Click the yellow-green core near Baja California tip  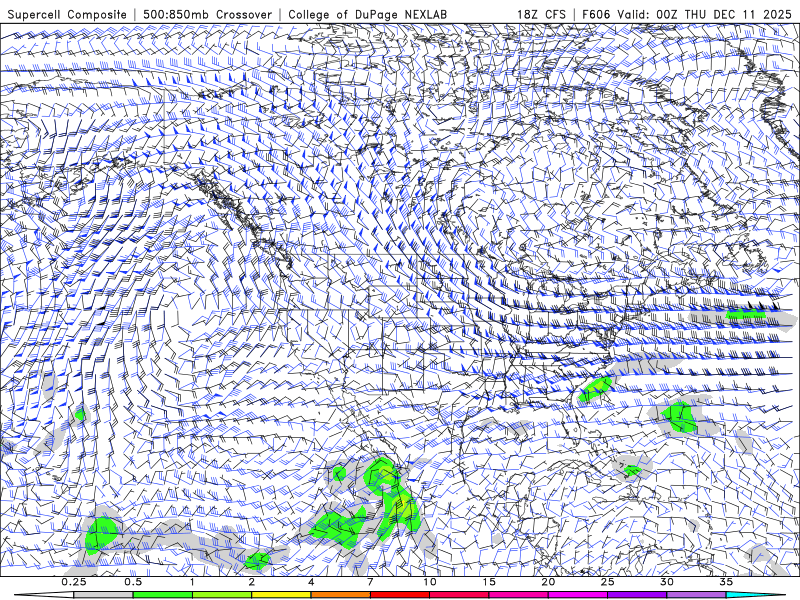point(386,471)
